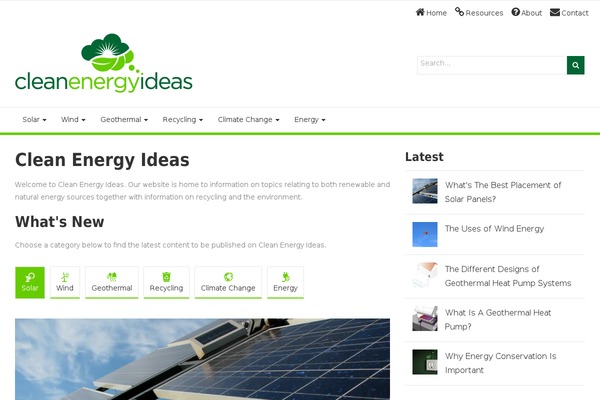Click the Search input field

[x=492, y=65]
